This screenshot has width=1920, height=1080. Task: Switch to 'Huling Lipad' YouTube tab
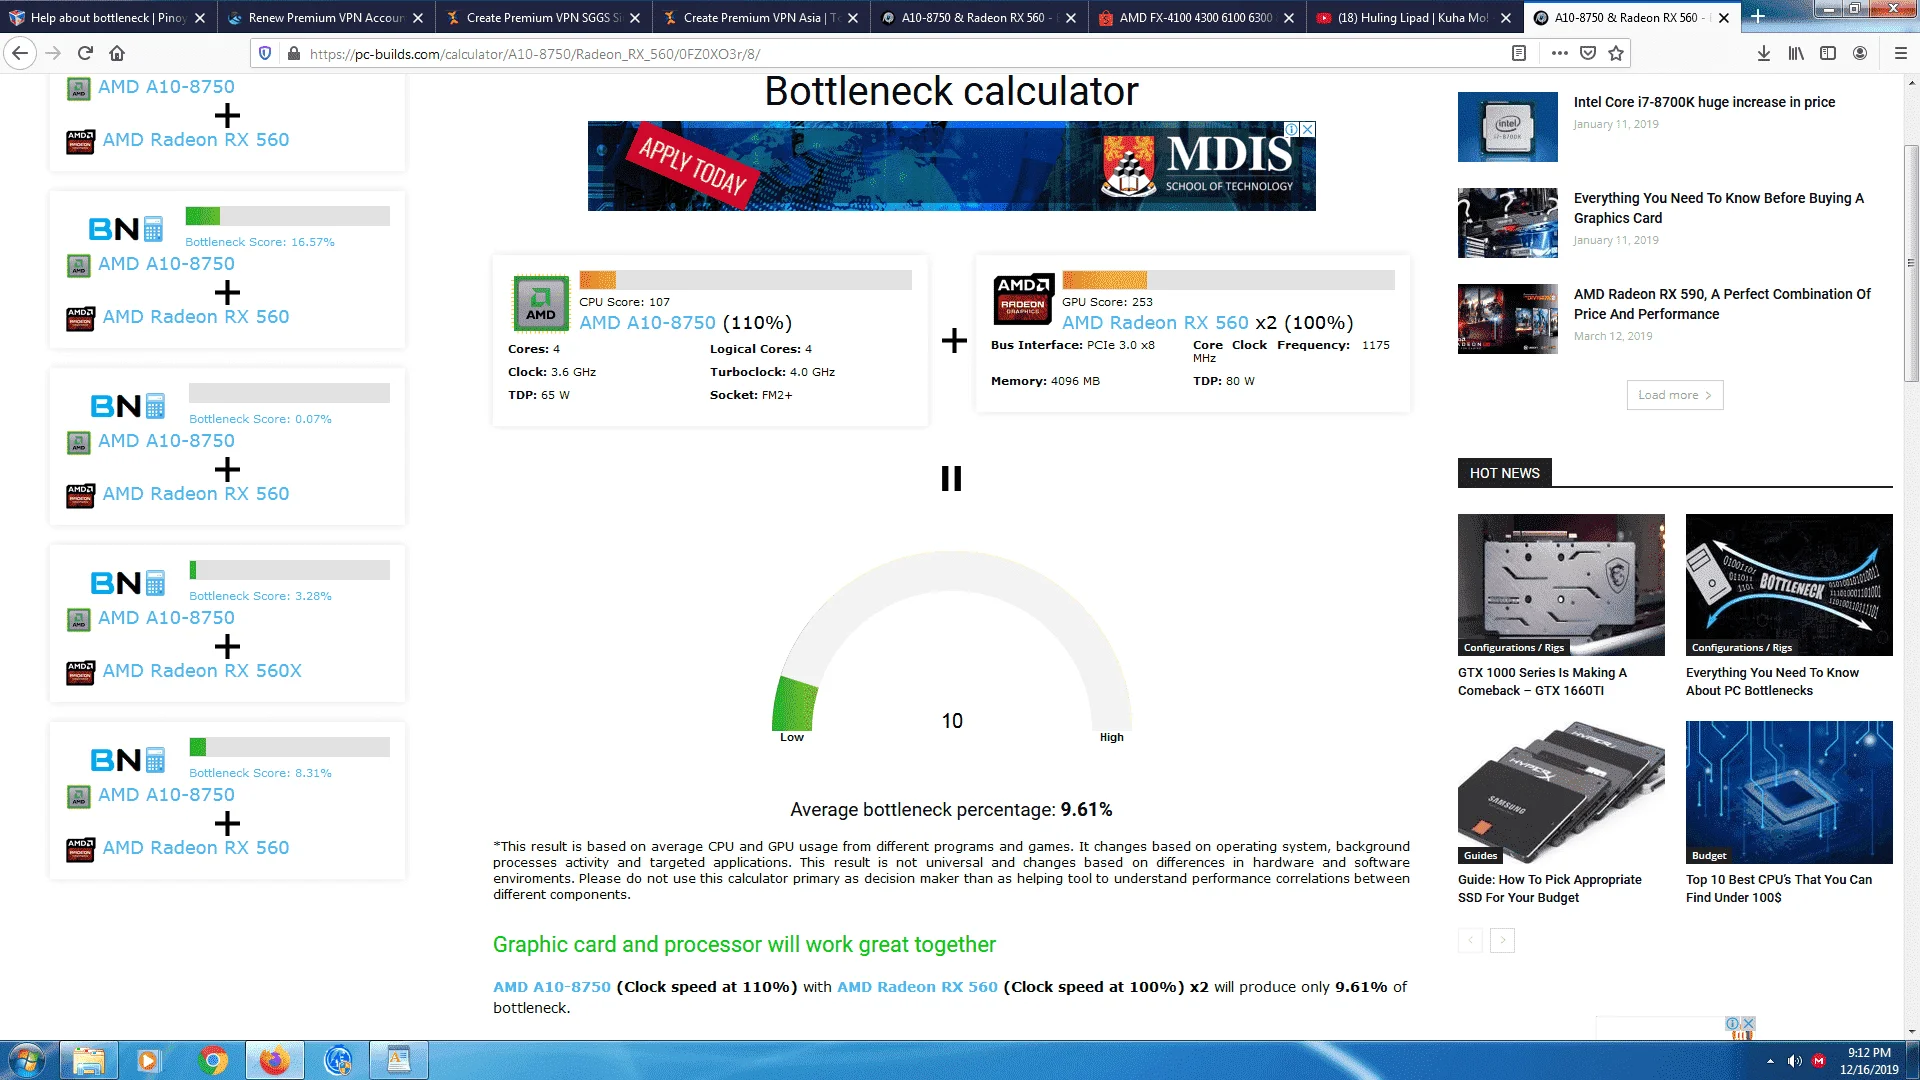1415,17
